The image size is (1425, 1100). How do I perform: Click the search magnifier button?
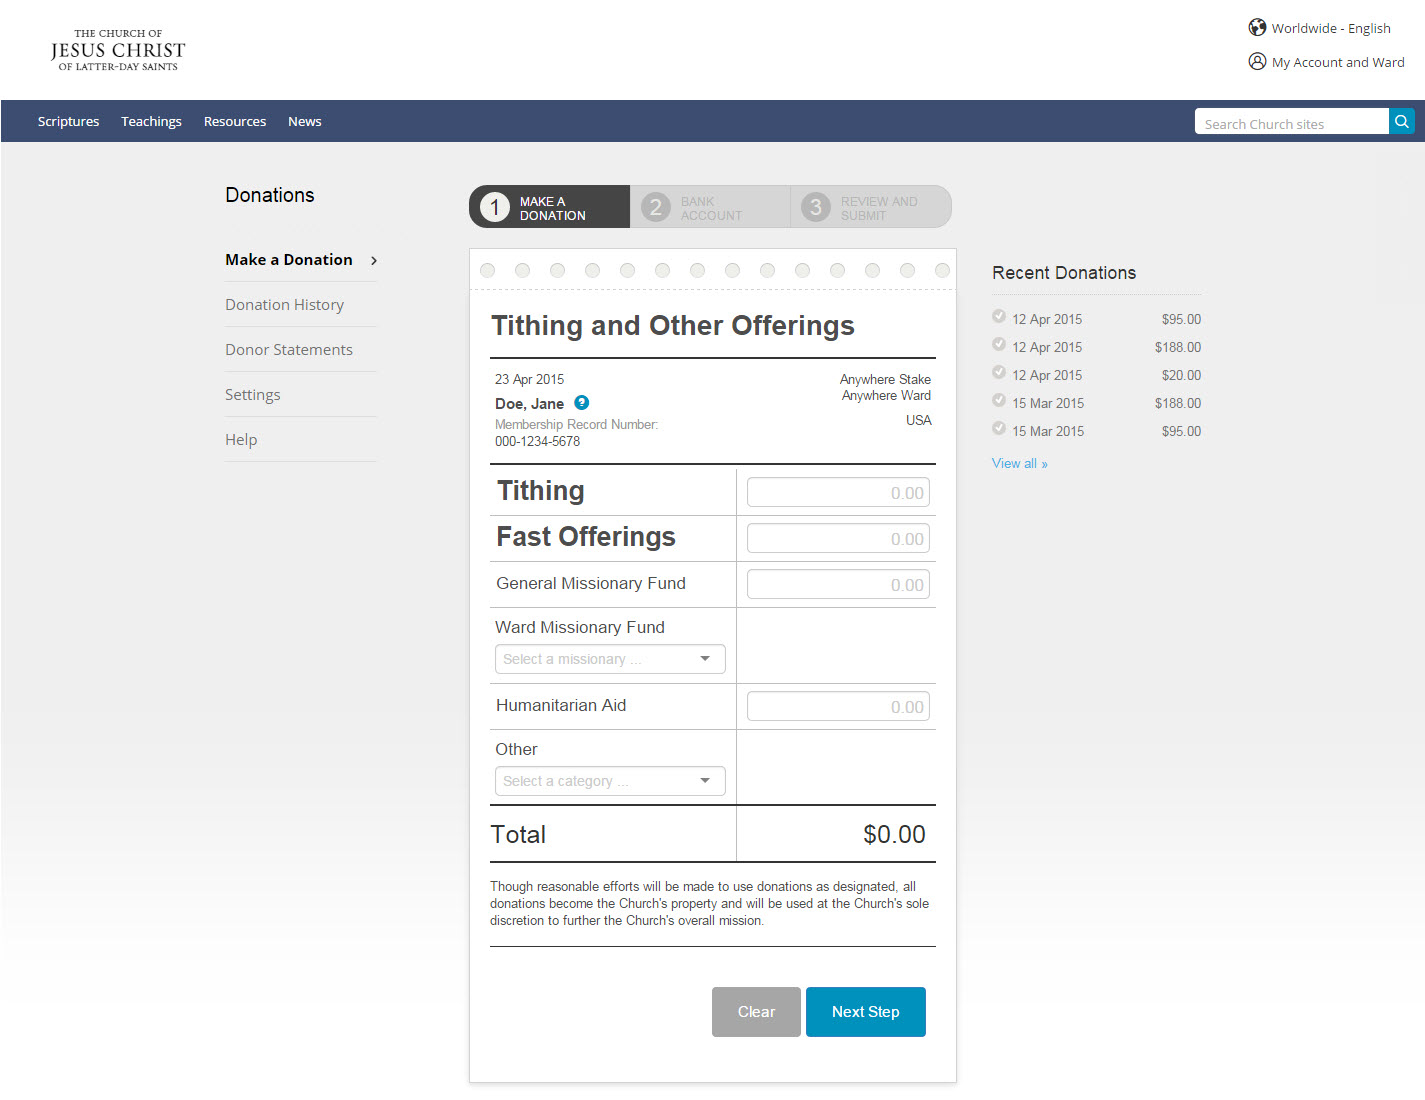pos(1402,121)
